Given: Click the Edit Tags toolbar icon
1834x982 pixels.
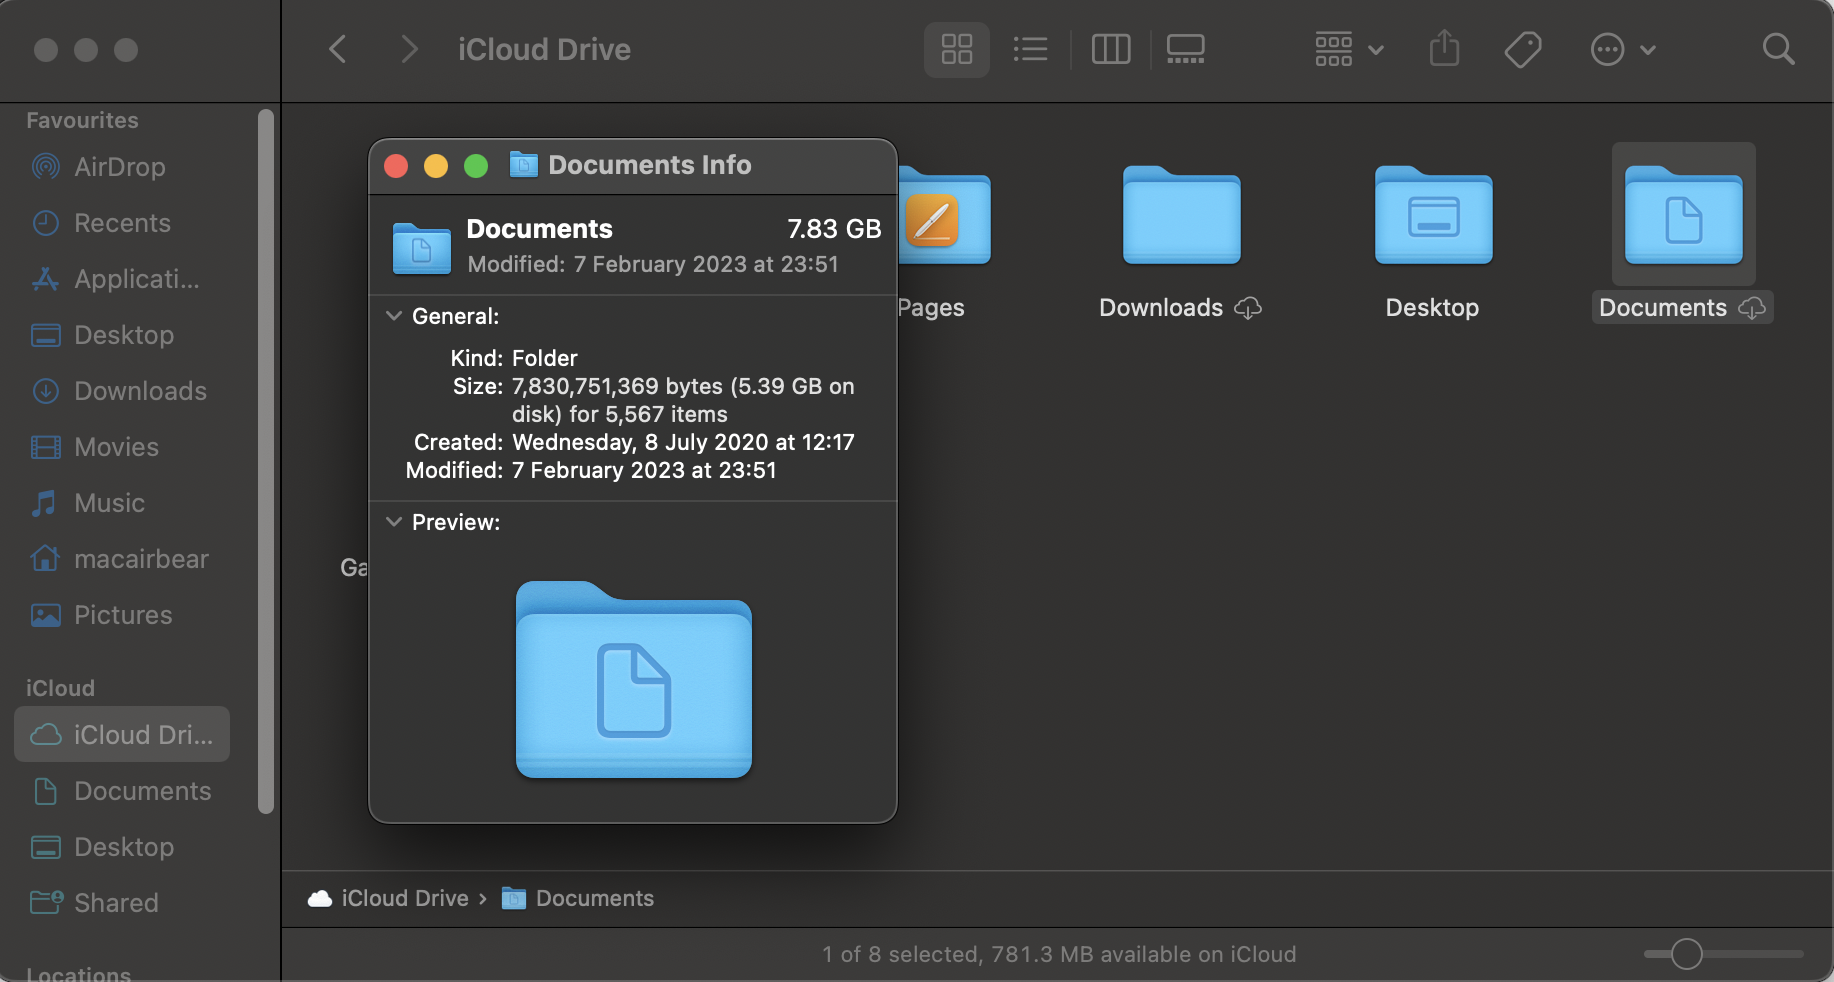Looking at the screenshot, I should 1523,49.
